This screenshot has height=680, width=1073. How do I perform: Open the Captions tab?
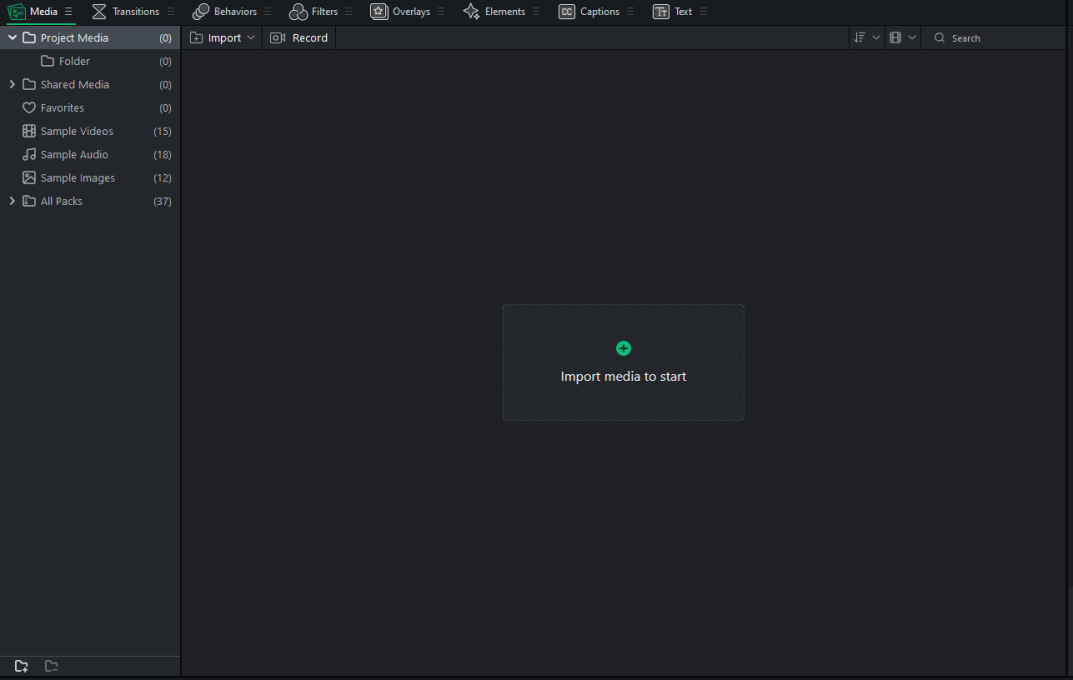pyautogui.click(x=589, y=12)
